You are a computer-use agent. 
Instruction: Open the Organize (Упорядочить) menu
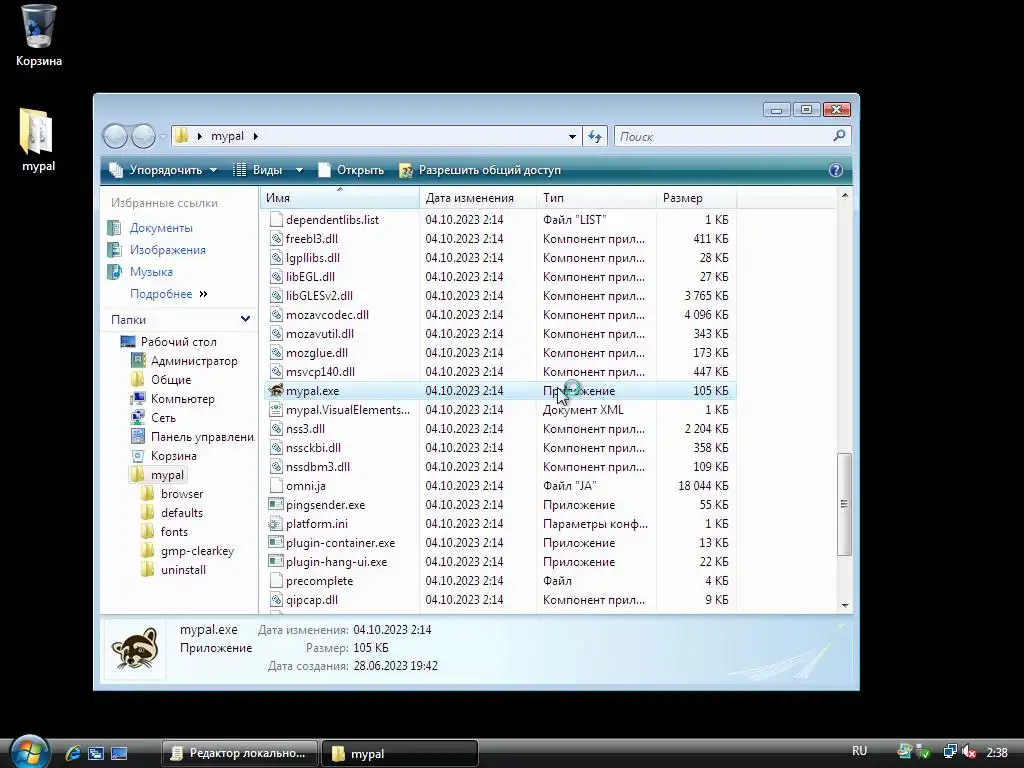click(x=163, y=170)
